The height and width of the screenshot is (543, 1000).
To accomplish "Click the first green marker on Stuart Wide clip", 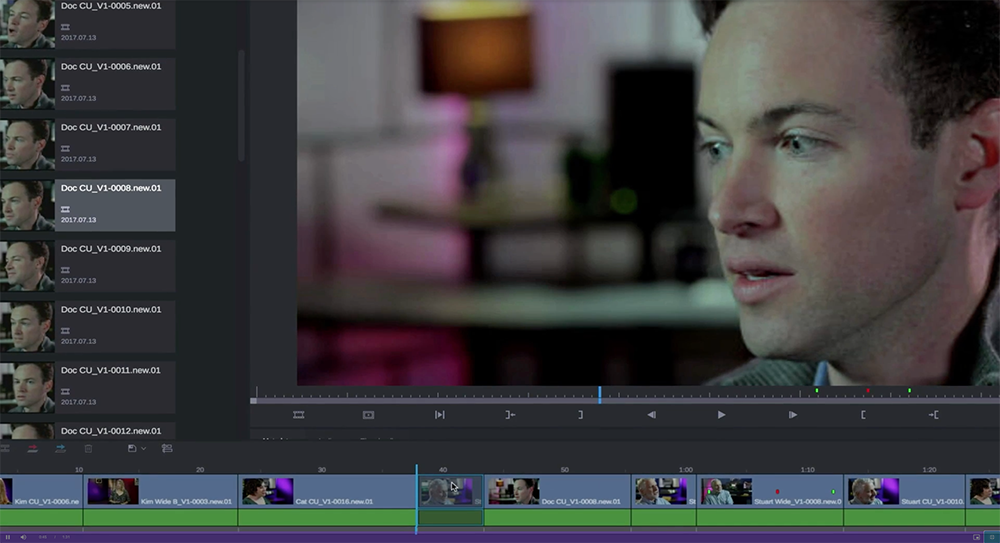I will click(x=710, y=492).
